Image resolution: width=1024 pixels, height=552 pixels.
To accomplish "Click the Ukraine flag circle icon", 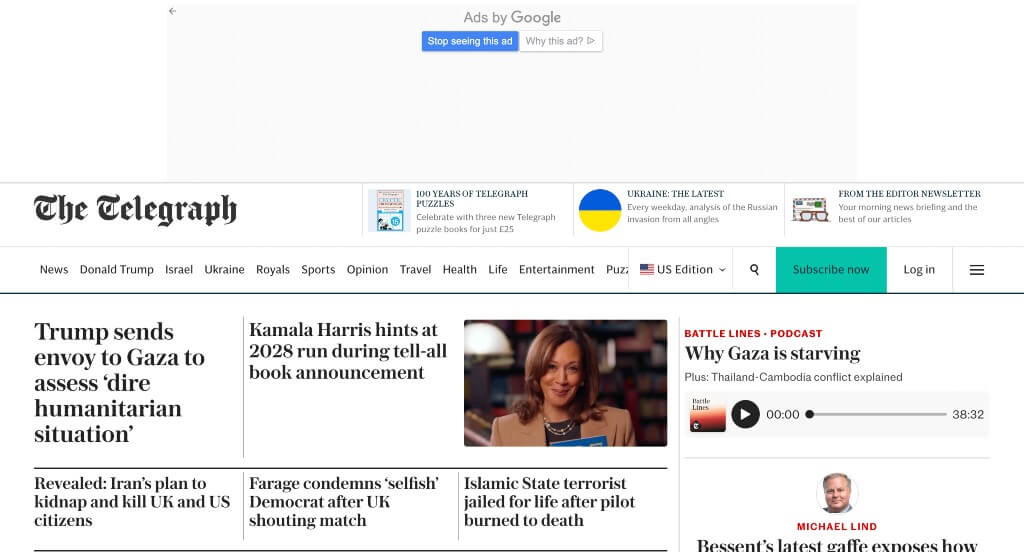I will [600, 210].
